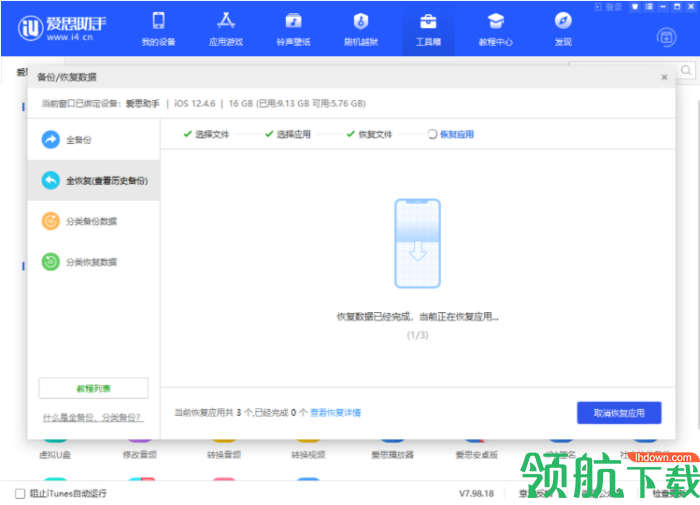700x505 pixels.
Task: Click the 取消恢复应用 button
Action: (619, 413)
